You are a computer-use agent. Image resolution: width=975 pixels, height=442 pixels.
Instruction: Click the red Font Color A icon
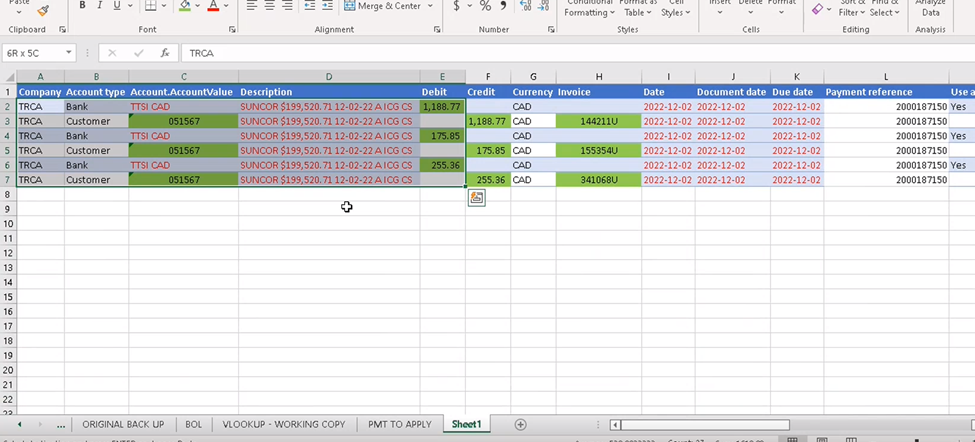coord(213,6)
